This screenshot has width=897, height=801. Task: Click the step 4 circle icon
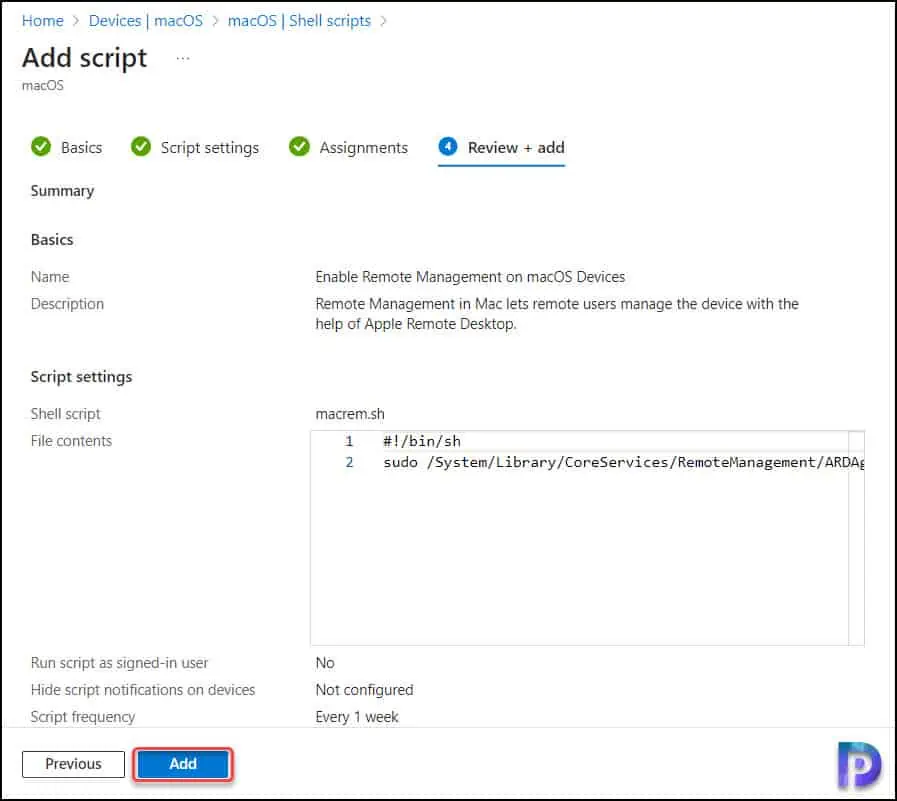click(448, 147)
